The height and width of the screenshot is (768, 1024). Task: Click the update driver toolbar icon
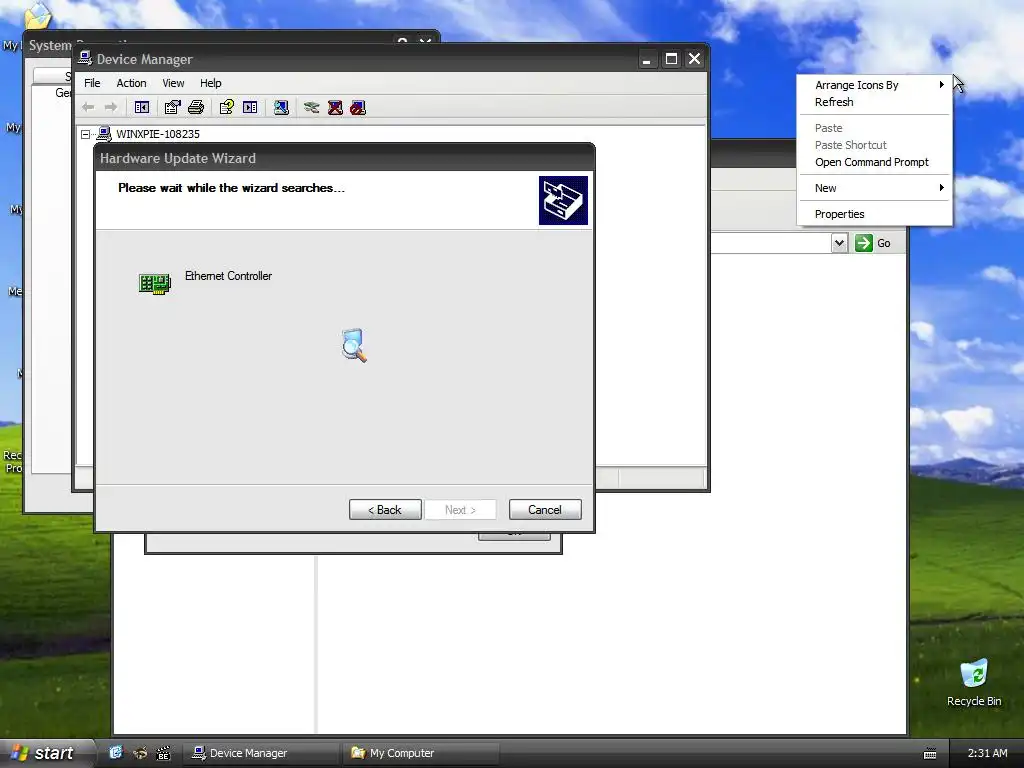coord(312,107)
